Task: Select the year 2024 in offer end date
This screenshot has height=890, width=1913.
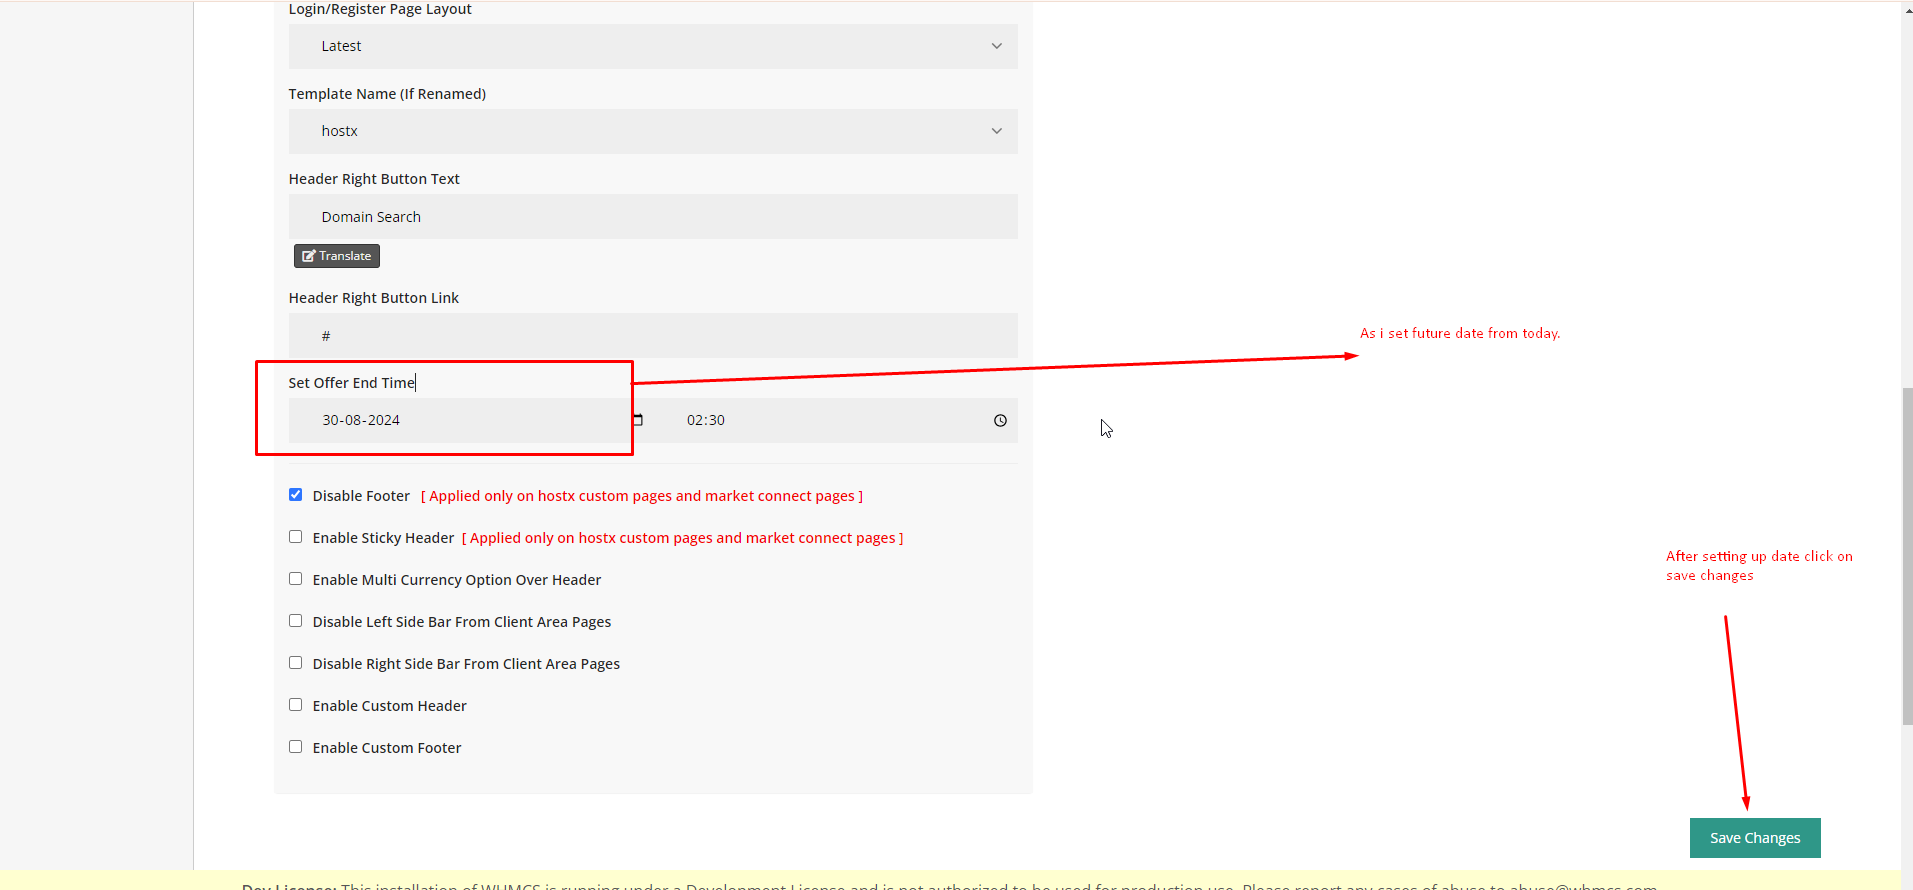Action: pyautogui.click(x=383, y=421)
